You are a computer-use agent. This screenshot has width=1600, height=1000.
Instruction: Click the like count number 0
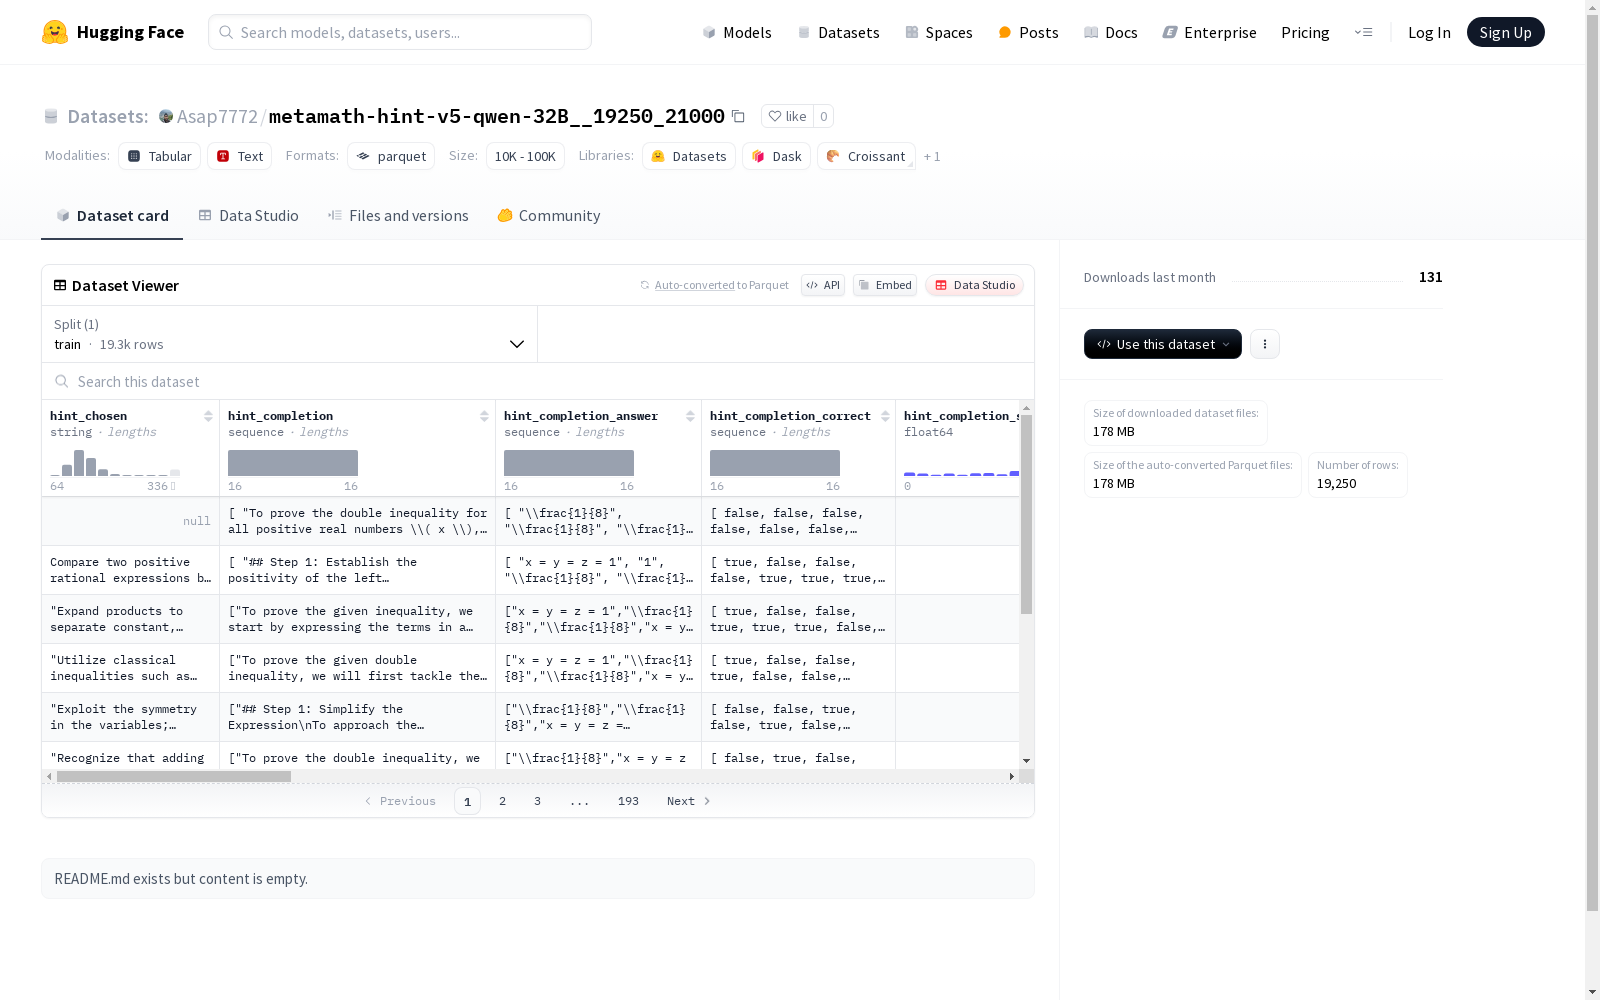point(824,116)
